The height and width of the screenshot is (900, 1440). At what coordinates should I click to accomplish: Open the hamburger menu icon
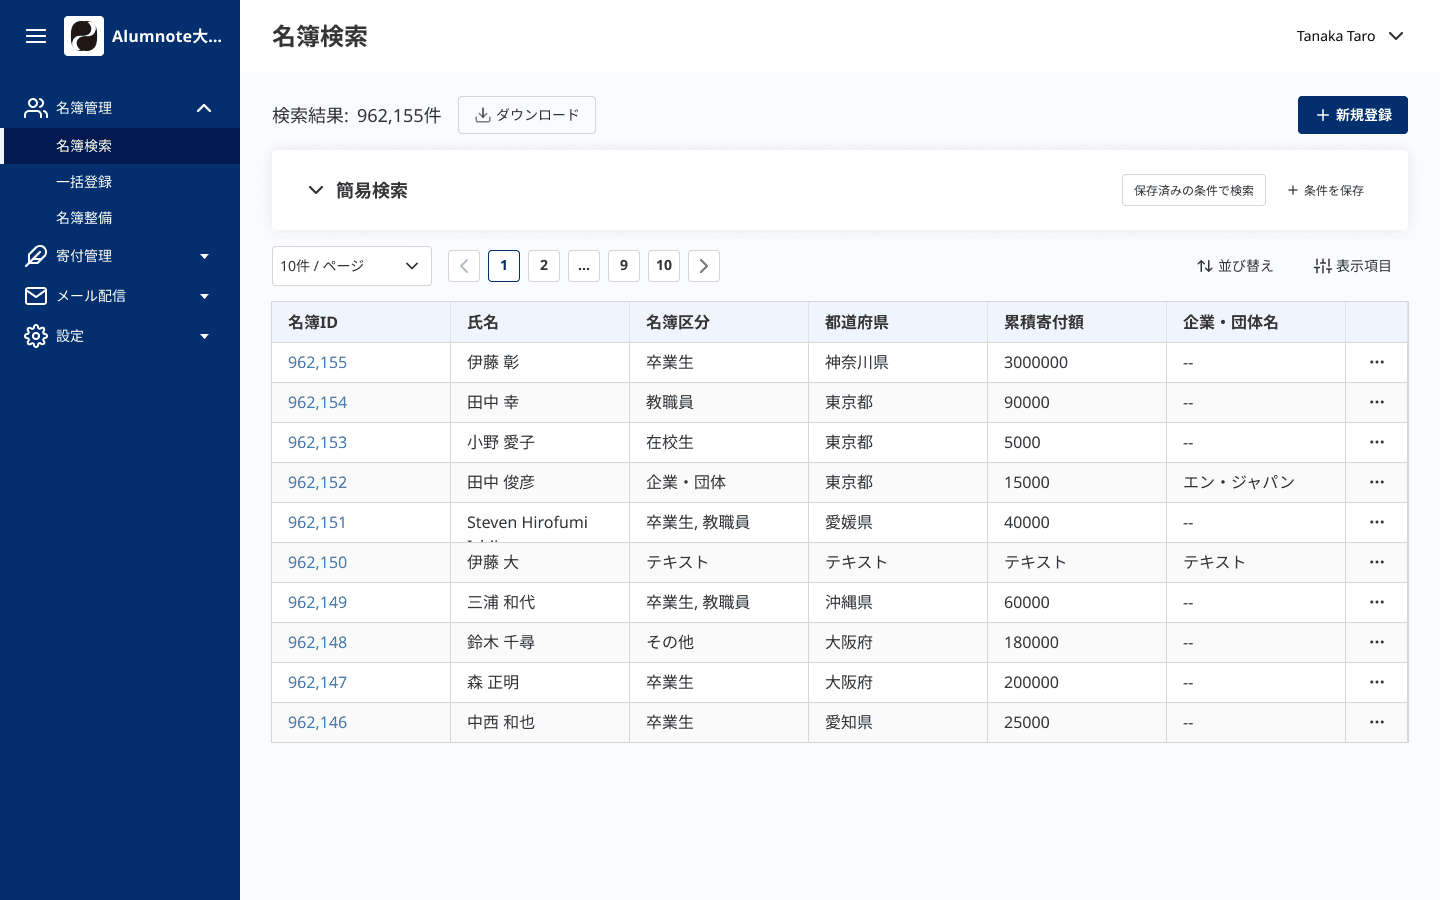pyautogui.click(x=36, y=36)
